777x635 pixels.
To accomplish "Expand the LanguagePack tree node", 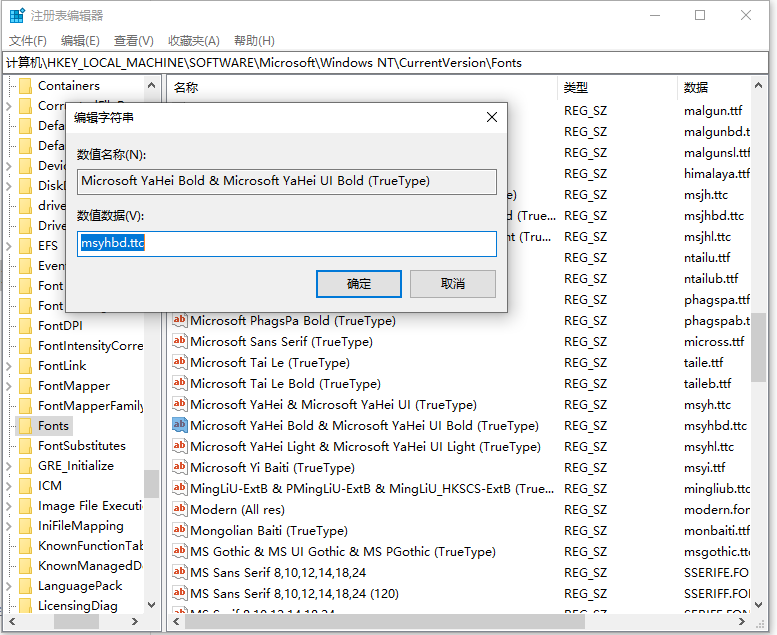I will [x=9, y=586].
